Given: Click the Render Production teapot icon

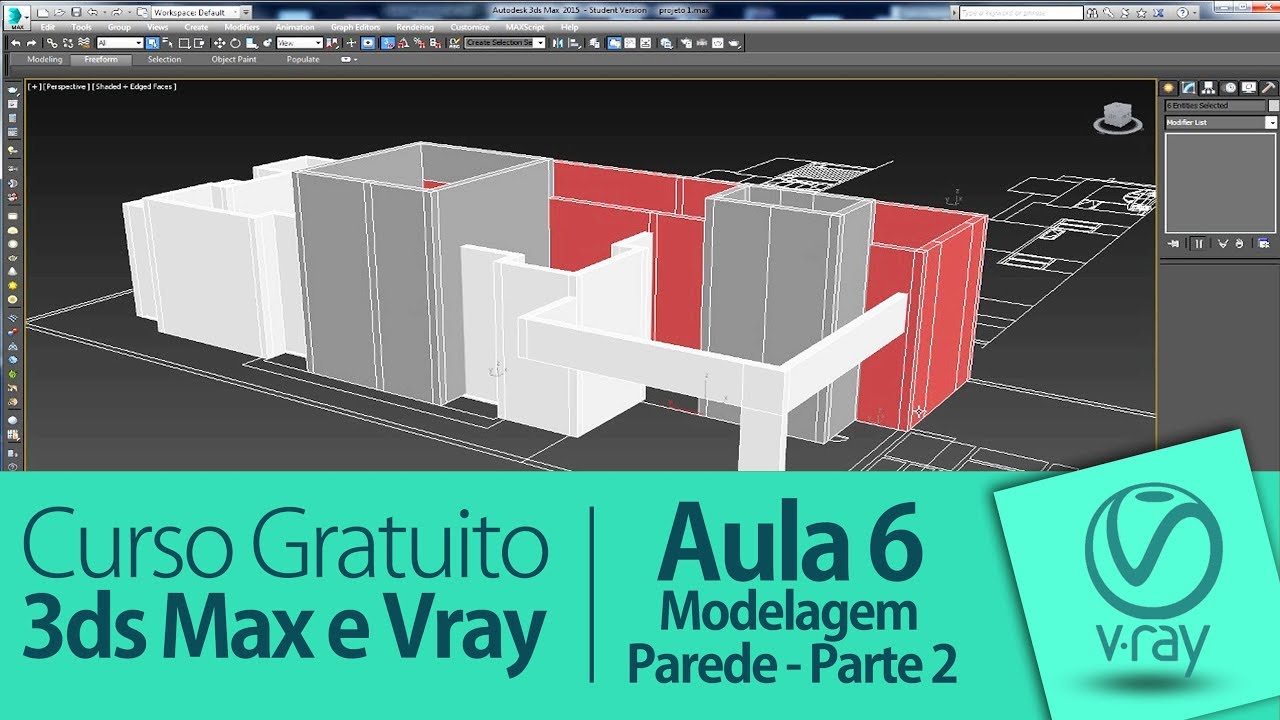Looking at the screenshot, I should click(735, 43).
